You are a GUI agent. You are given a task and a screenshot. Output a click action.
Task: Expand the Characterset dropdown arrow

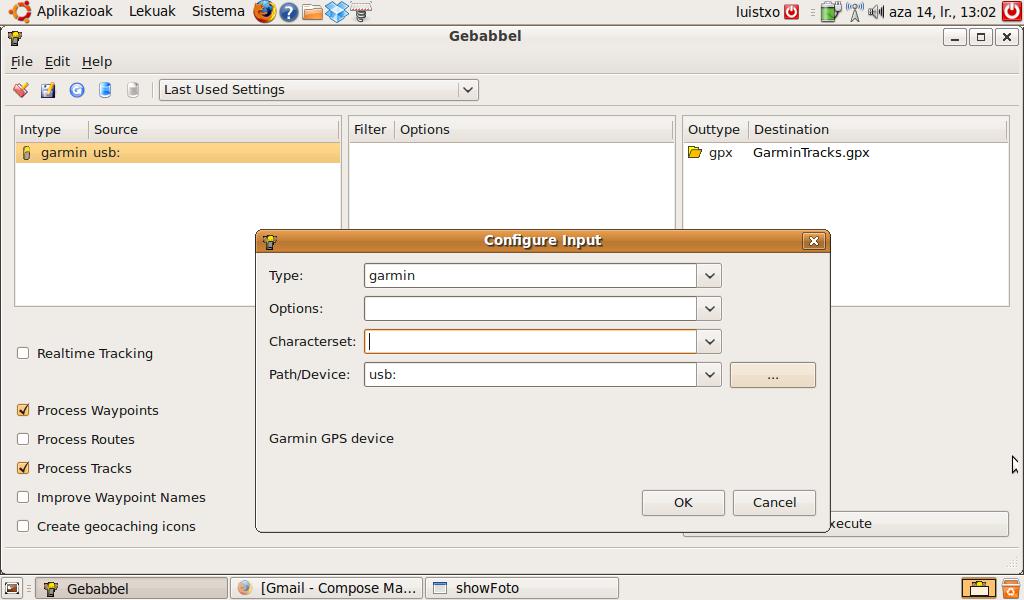click(709, 341)
